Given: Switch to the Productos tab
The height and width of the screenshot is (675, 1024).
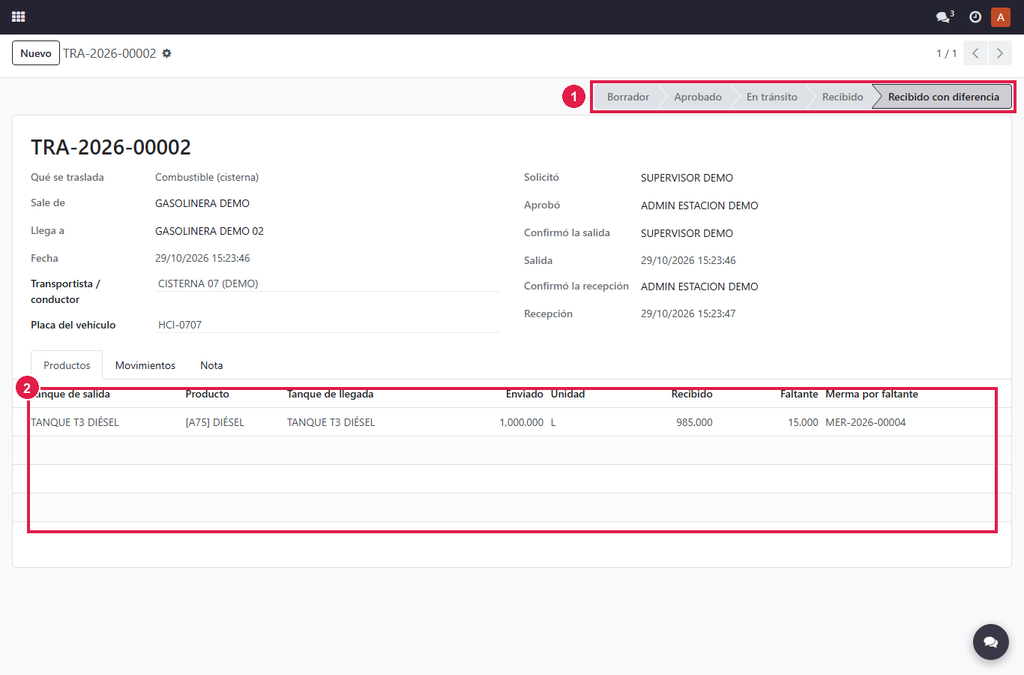Looking at the screenshot, I should (67, 366).
